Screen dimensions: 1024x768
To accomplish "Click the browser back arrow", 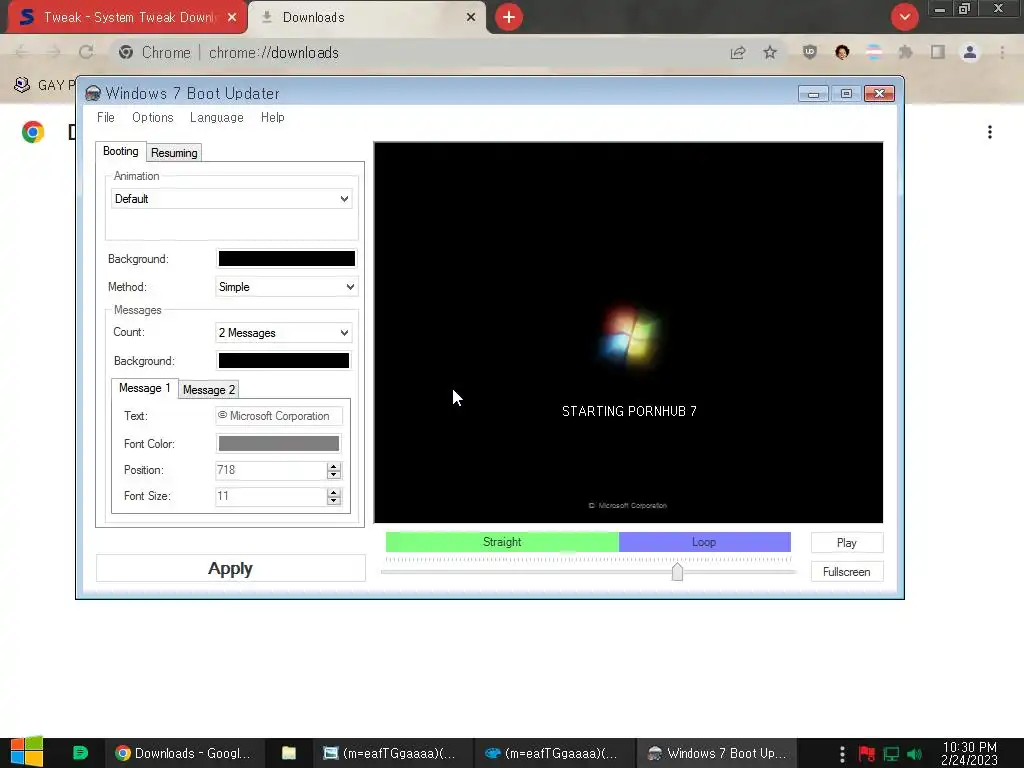I will pos(22,52).
